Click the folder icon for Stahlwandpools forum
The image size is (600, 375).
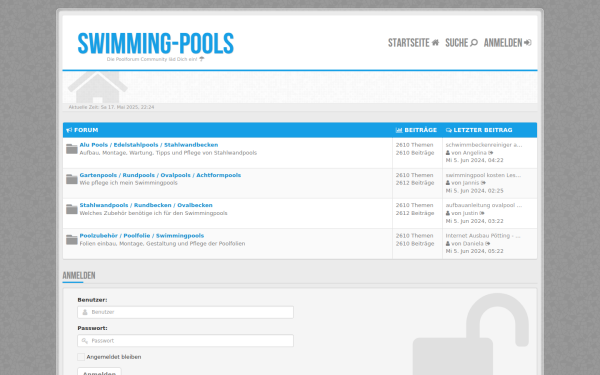(72, 209)
